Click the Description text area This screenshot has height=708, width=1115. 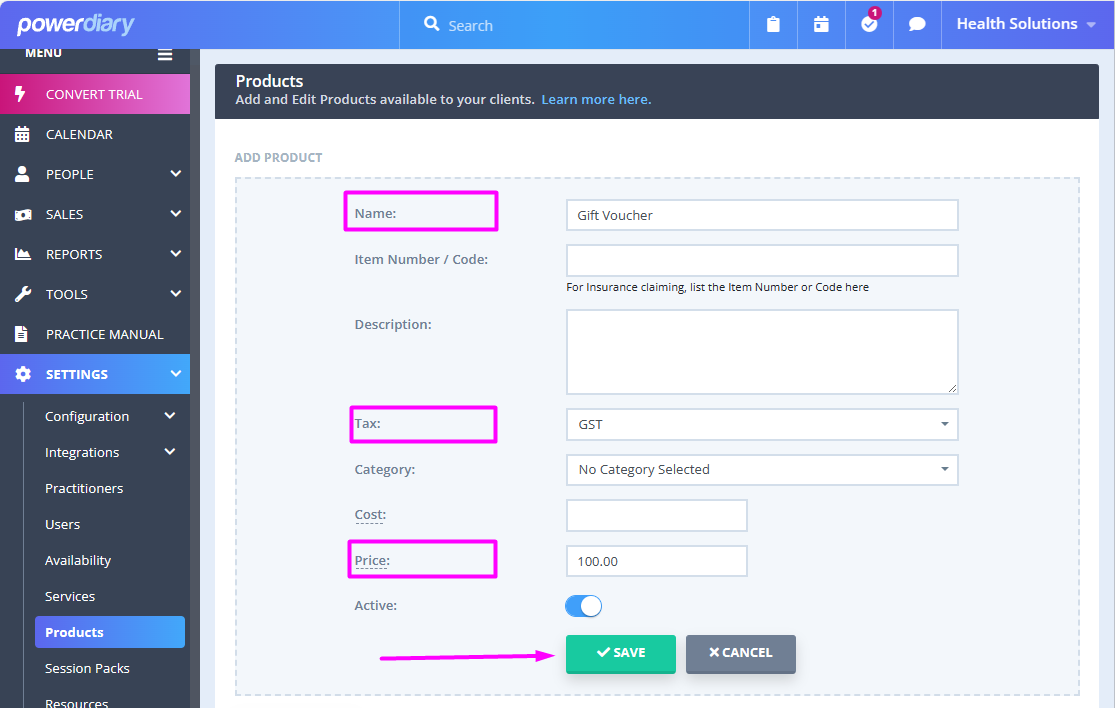[x=762, y=352]
